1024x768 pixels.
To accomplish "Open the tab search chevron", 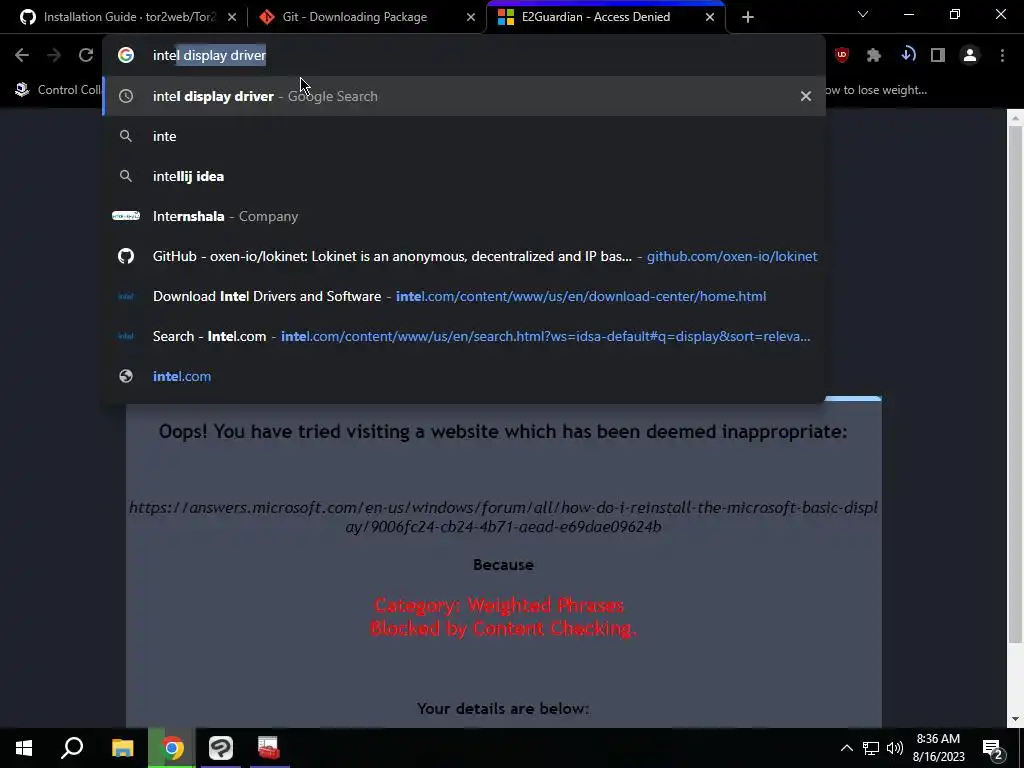I will (x=863, y=14).
